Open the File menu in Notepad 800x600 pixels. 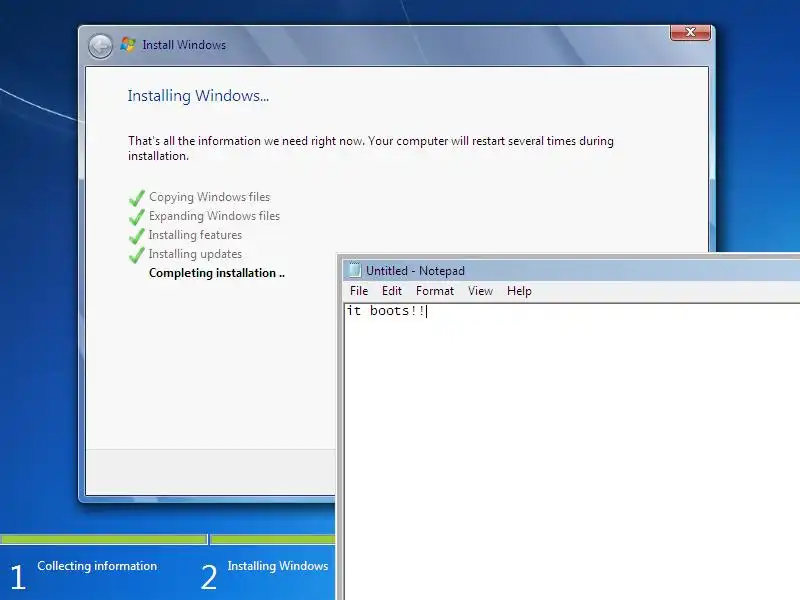click(359, 291)
